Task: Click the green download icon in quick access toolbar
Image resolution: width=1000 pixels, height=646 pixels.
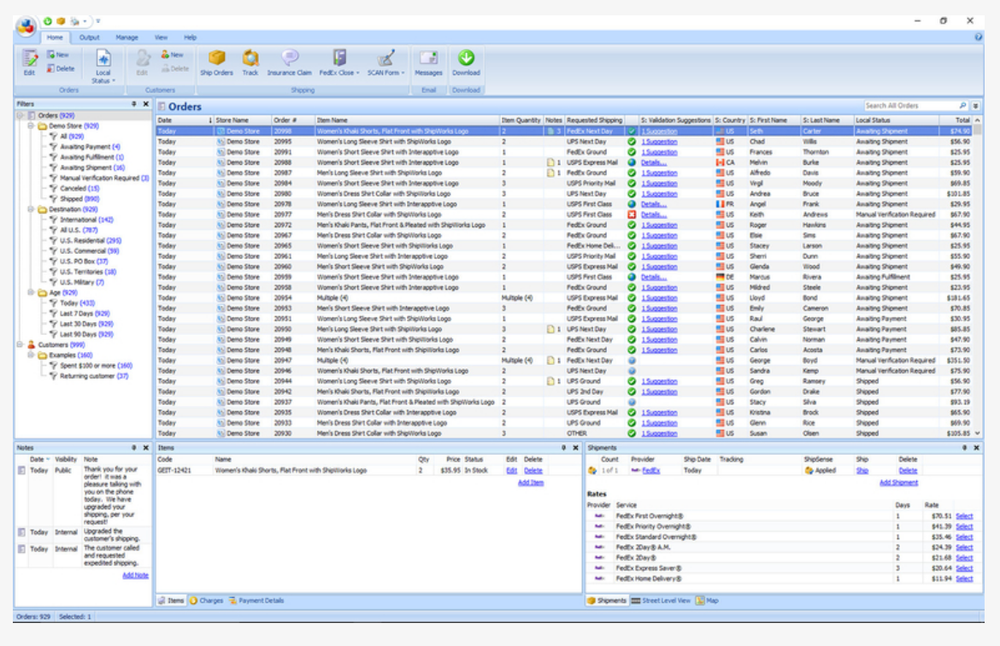Action: pos(48,21)
